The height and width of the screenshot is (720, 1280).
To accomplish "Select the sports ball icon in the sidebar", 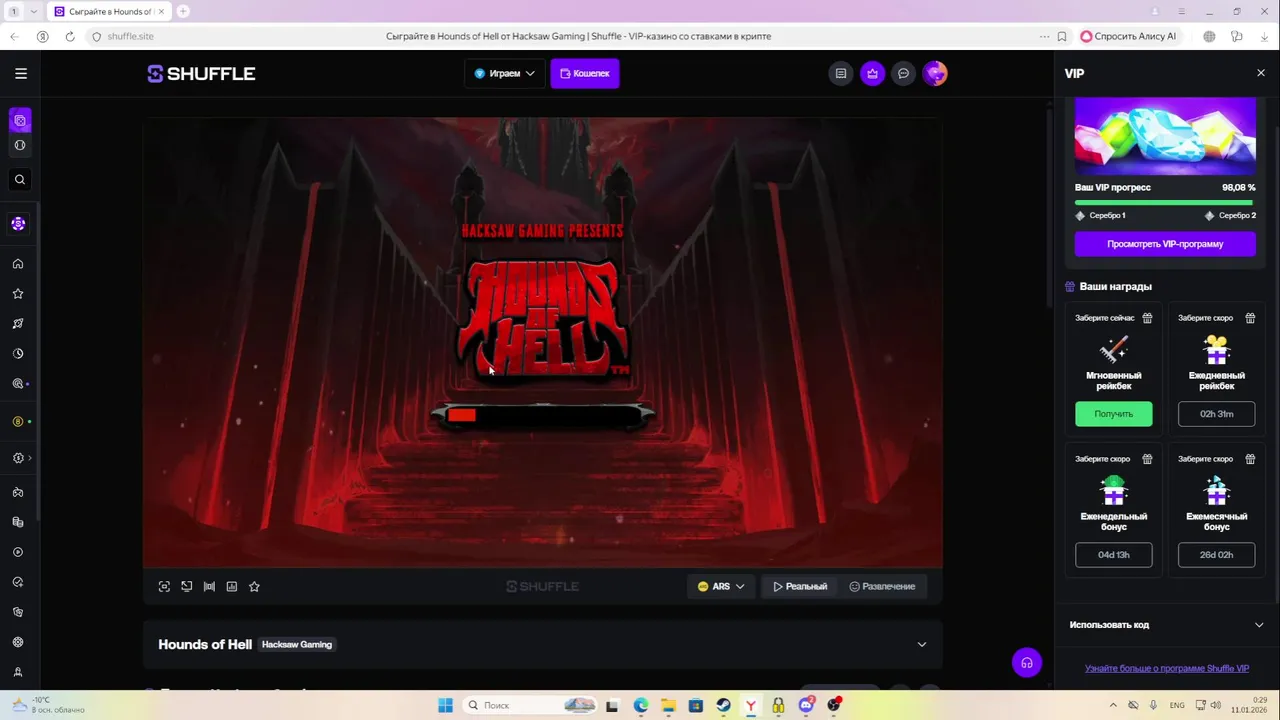I will [19, 145].
